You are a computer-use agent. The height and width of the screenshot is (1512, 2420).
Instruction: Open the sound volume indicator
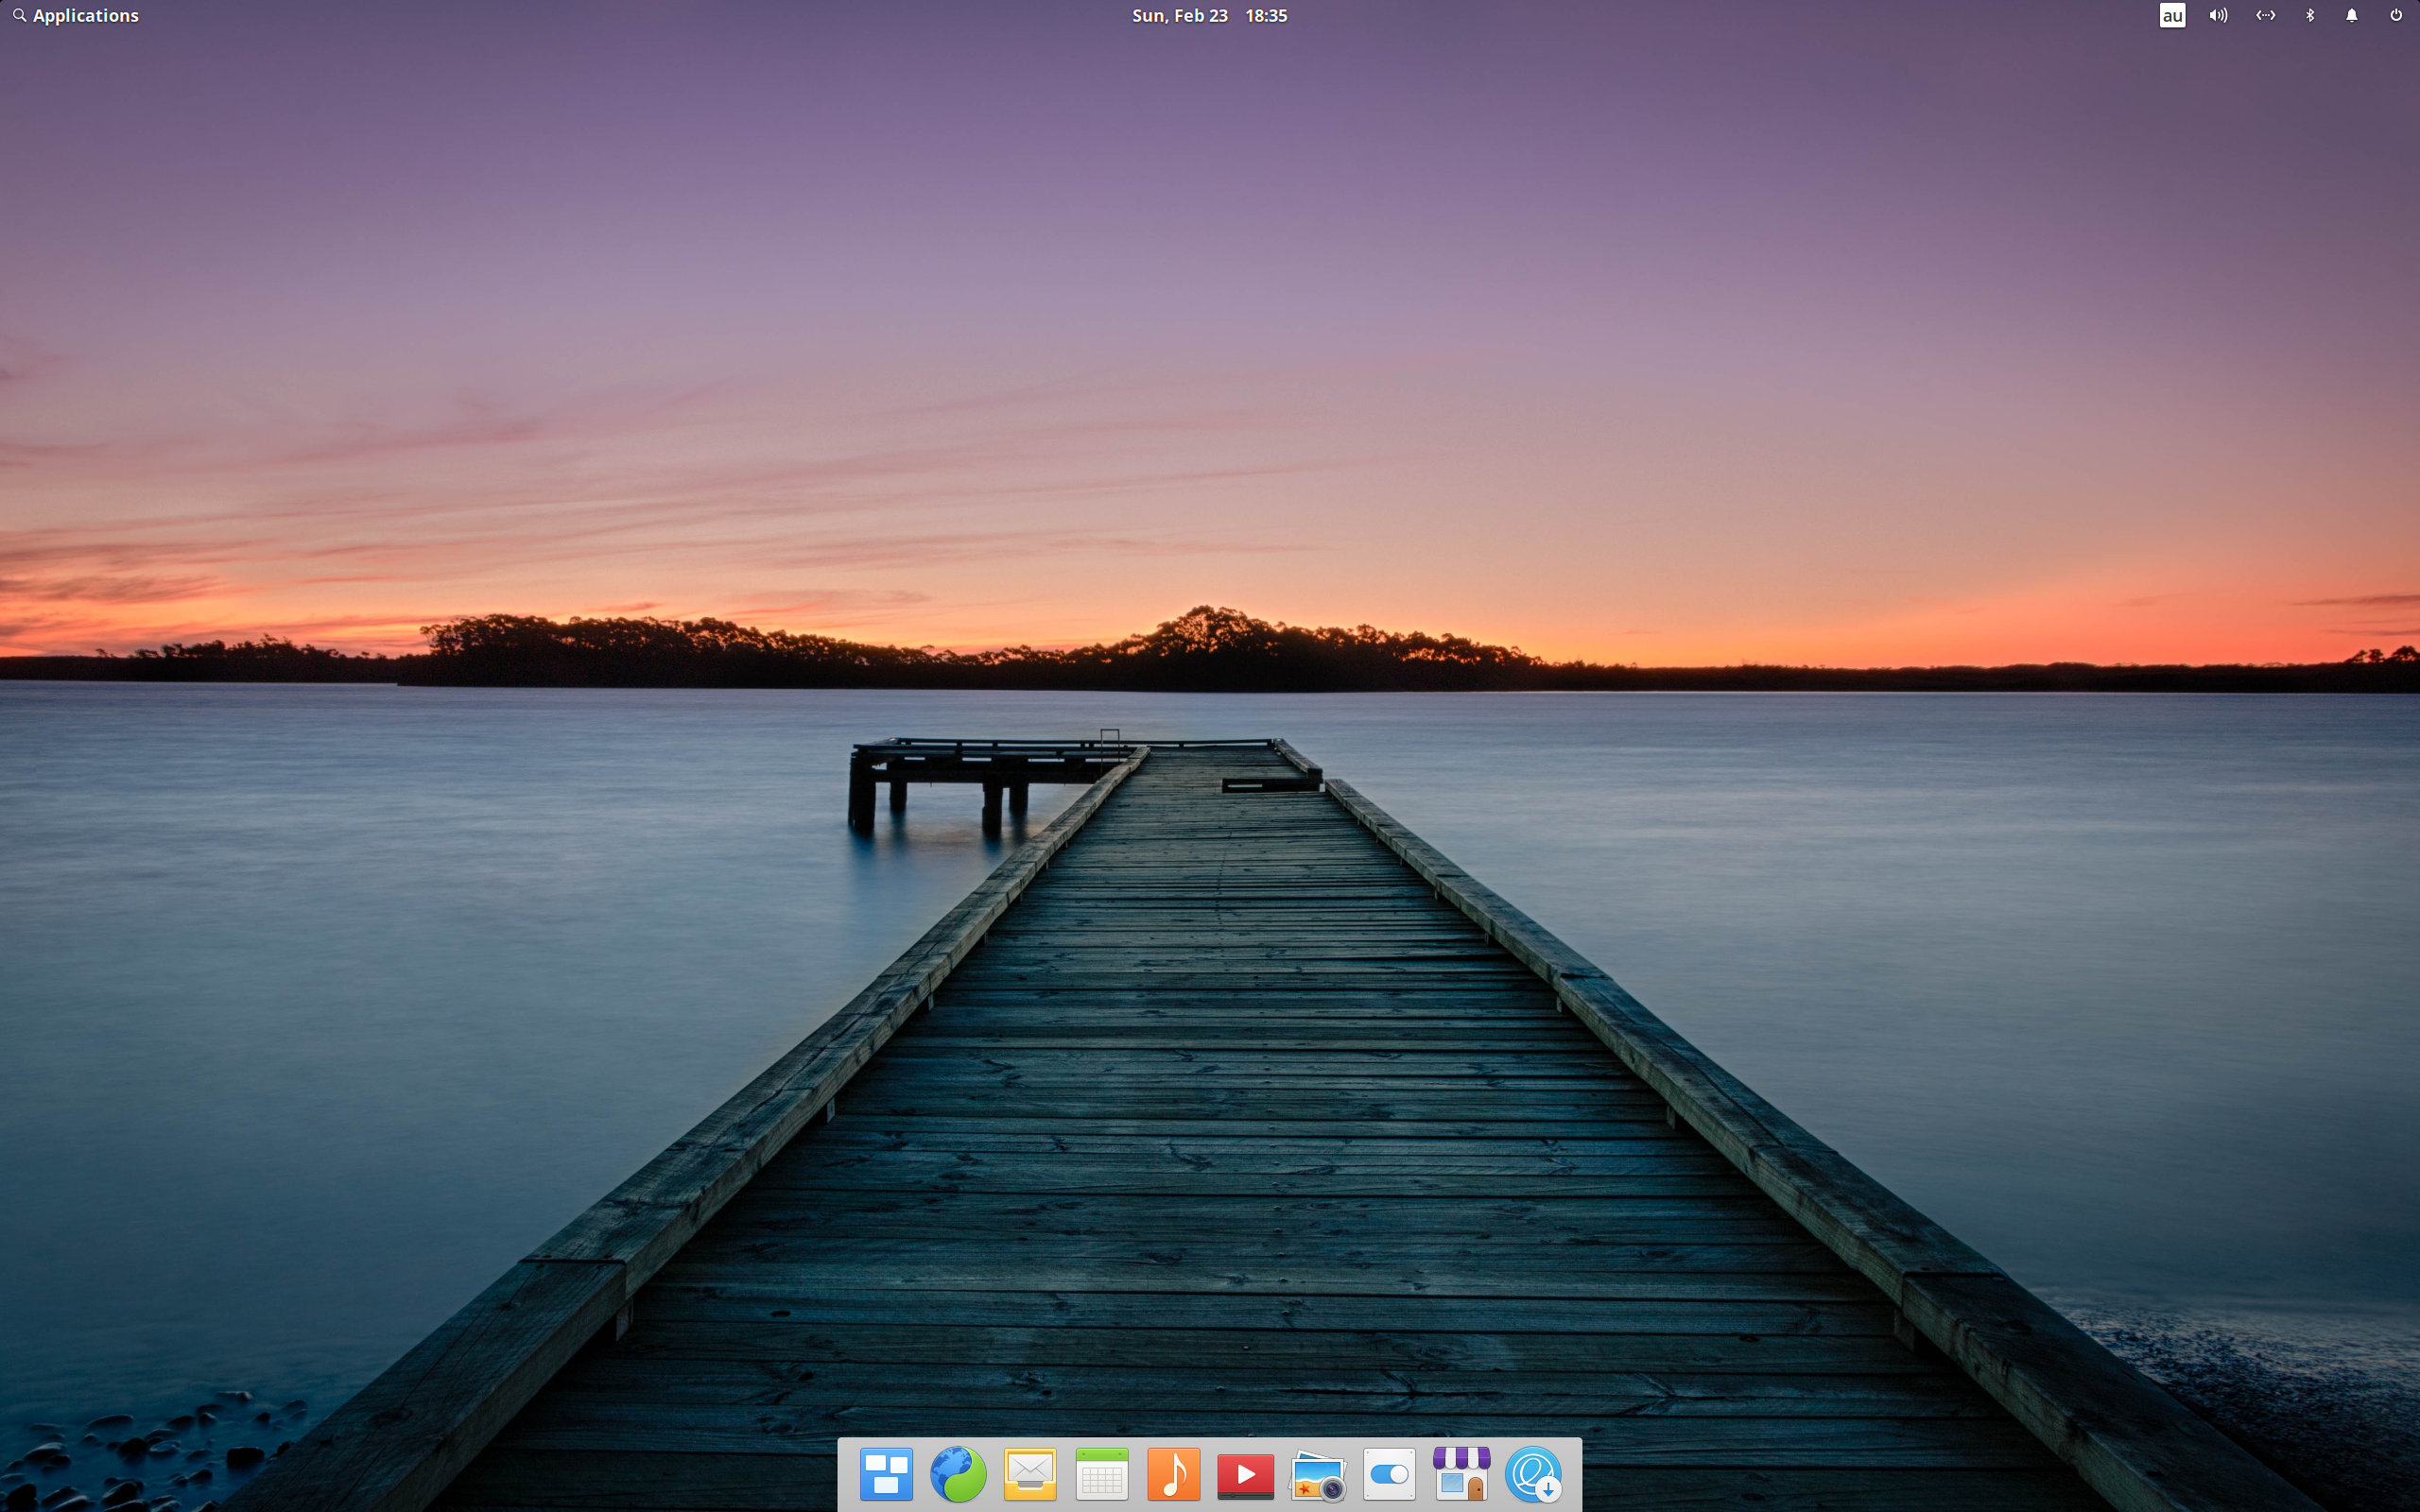point(2218,15)
